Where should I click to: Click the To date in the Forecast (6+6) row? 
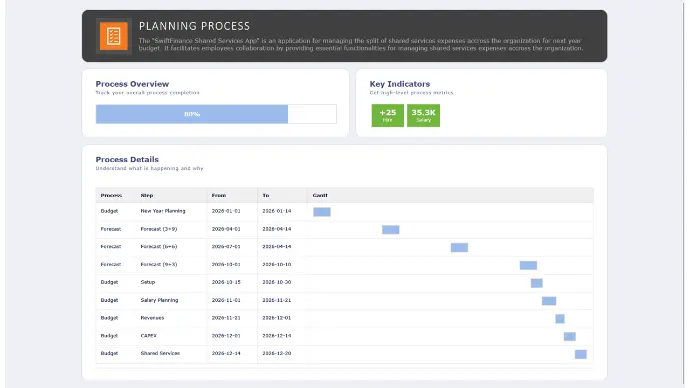[x=277, y=247]
